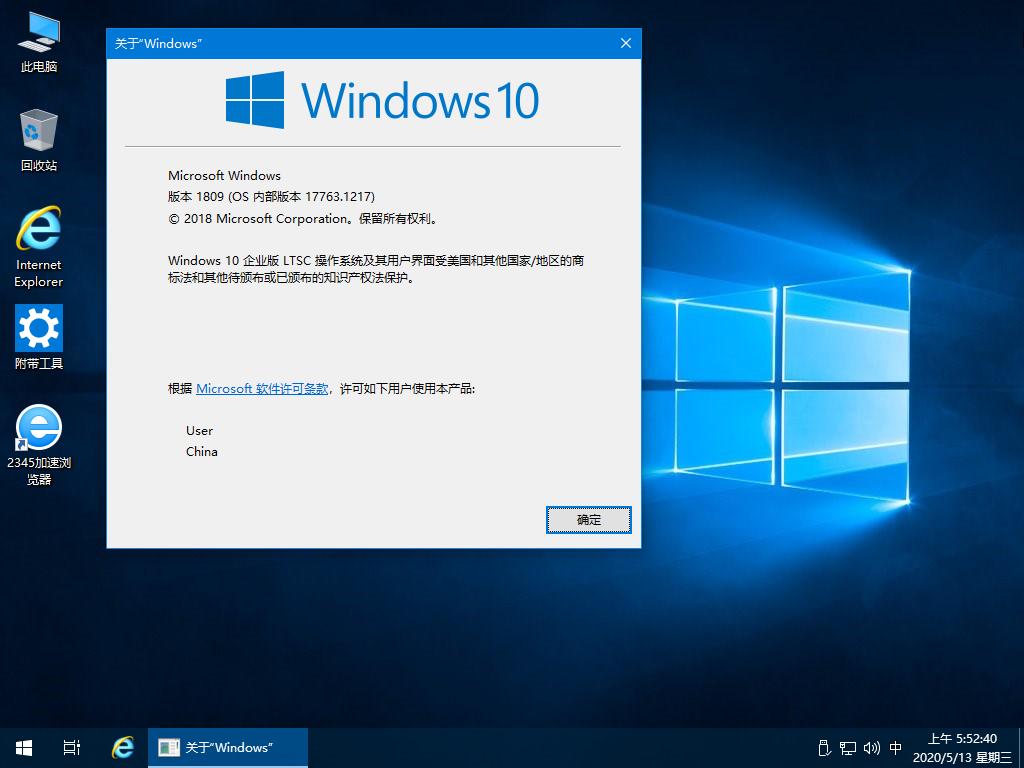Screen dimensions: 1024x768
Task: Switch input method via 中 indicator
Action: click(895, 748)
